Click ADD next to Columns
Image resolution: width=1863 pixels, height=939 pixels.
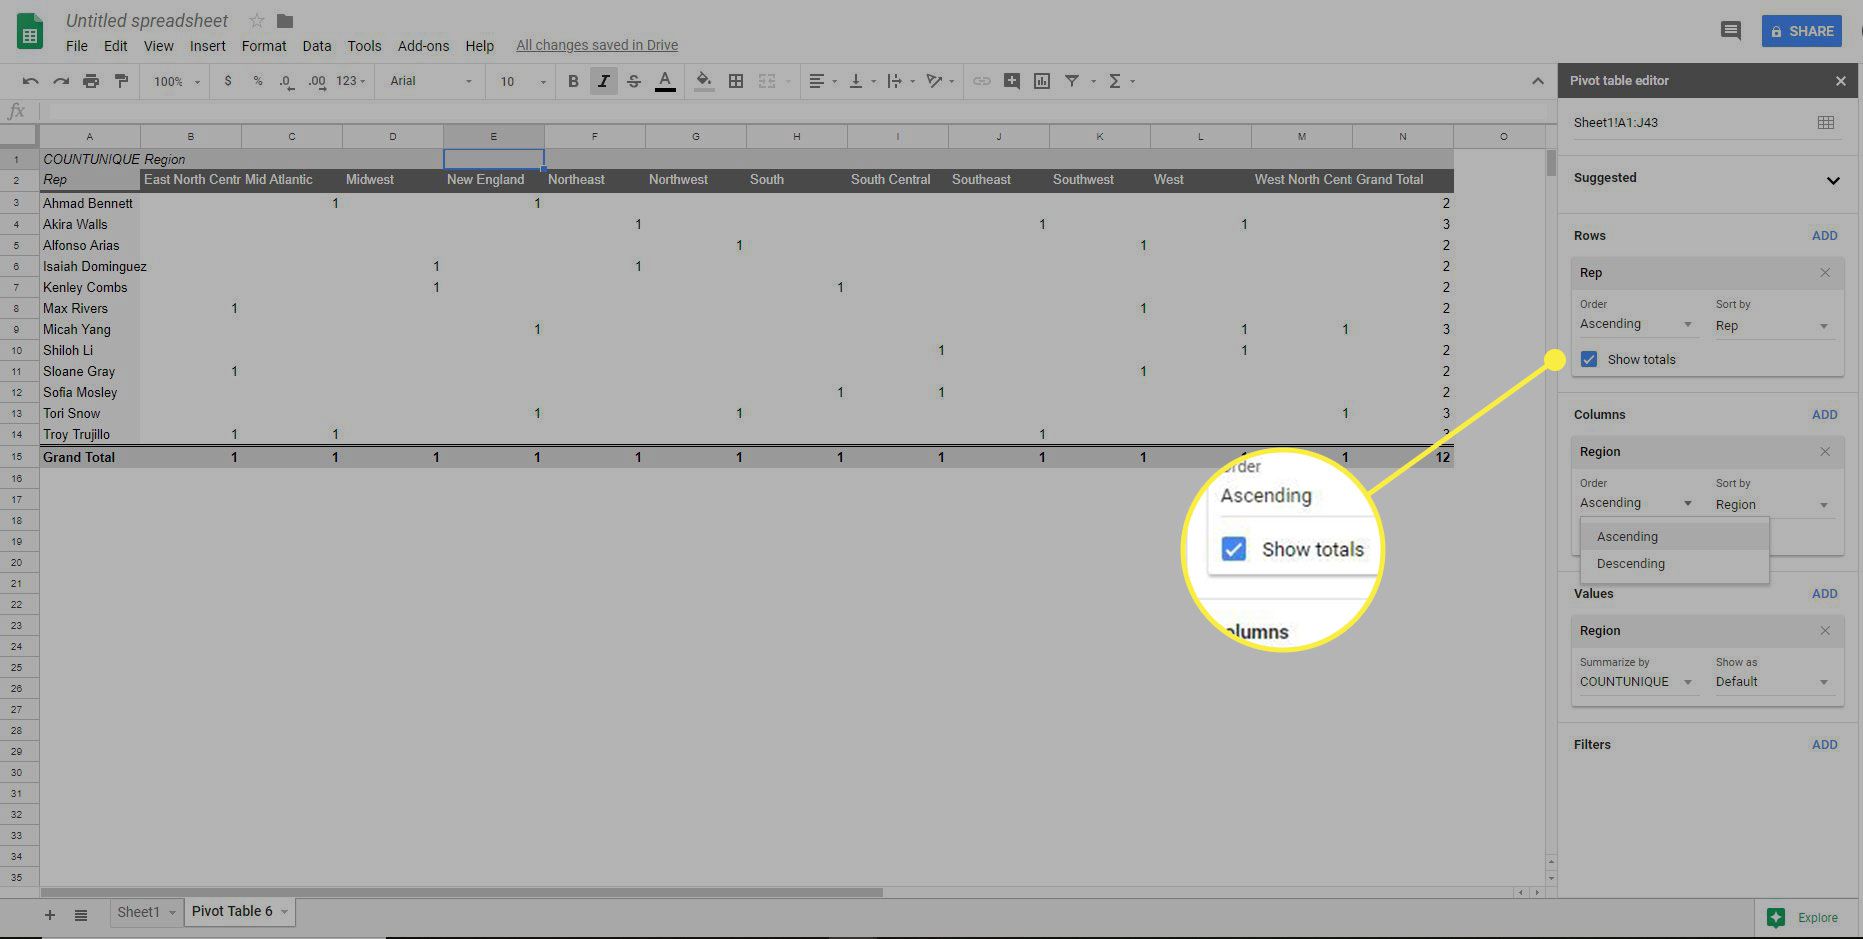[1824, 415]
